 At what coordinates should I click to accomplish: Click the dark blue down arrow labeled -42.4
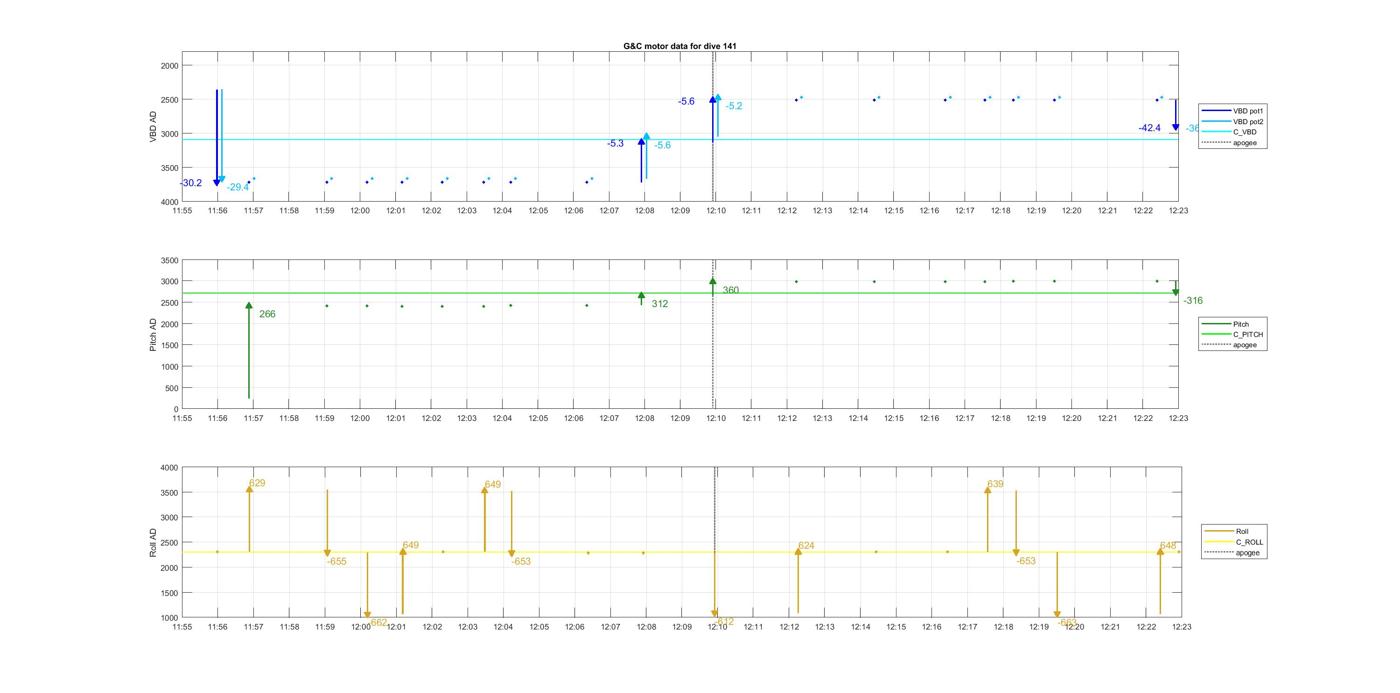1176,115
